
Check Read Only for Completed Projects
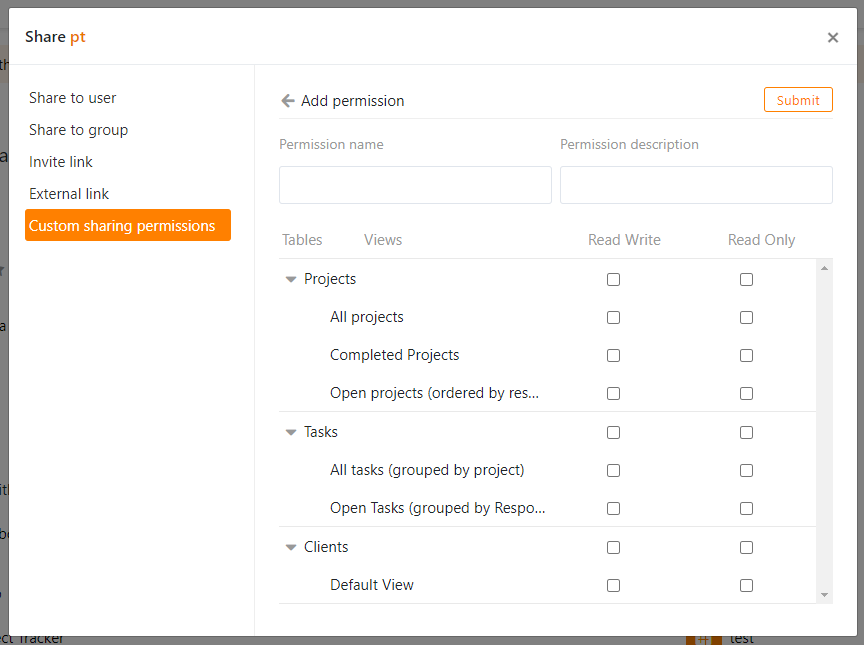coord(746,356)
